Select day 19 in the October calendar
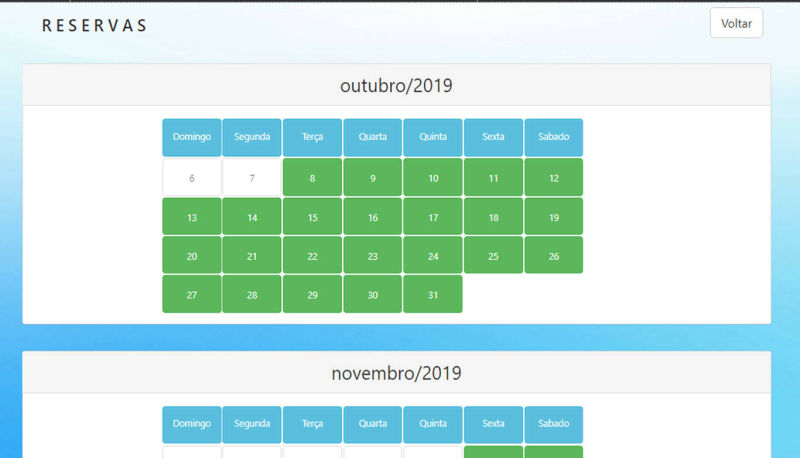The width and height of the screenshot is (800, 458). pyautogui.click(x=553, y=217)
